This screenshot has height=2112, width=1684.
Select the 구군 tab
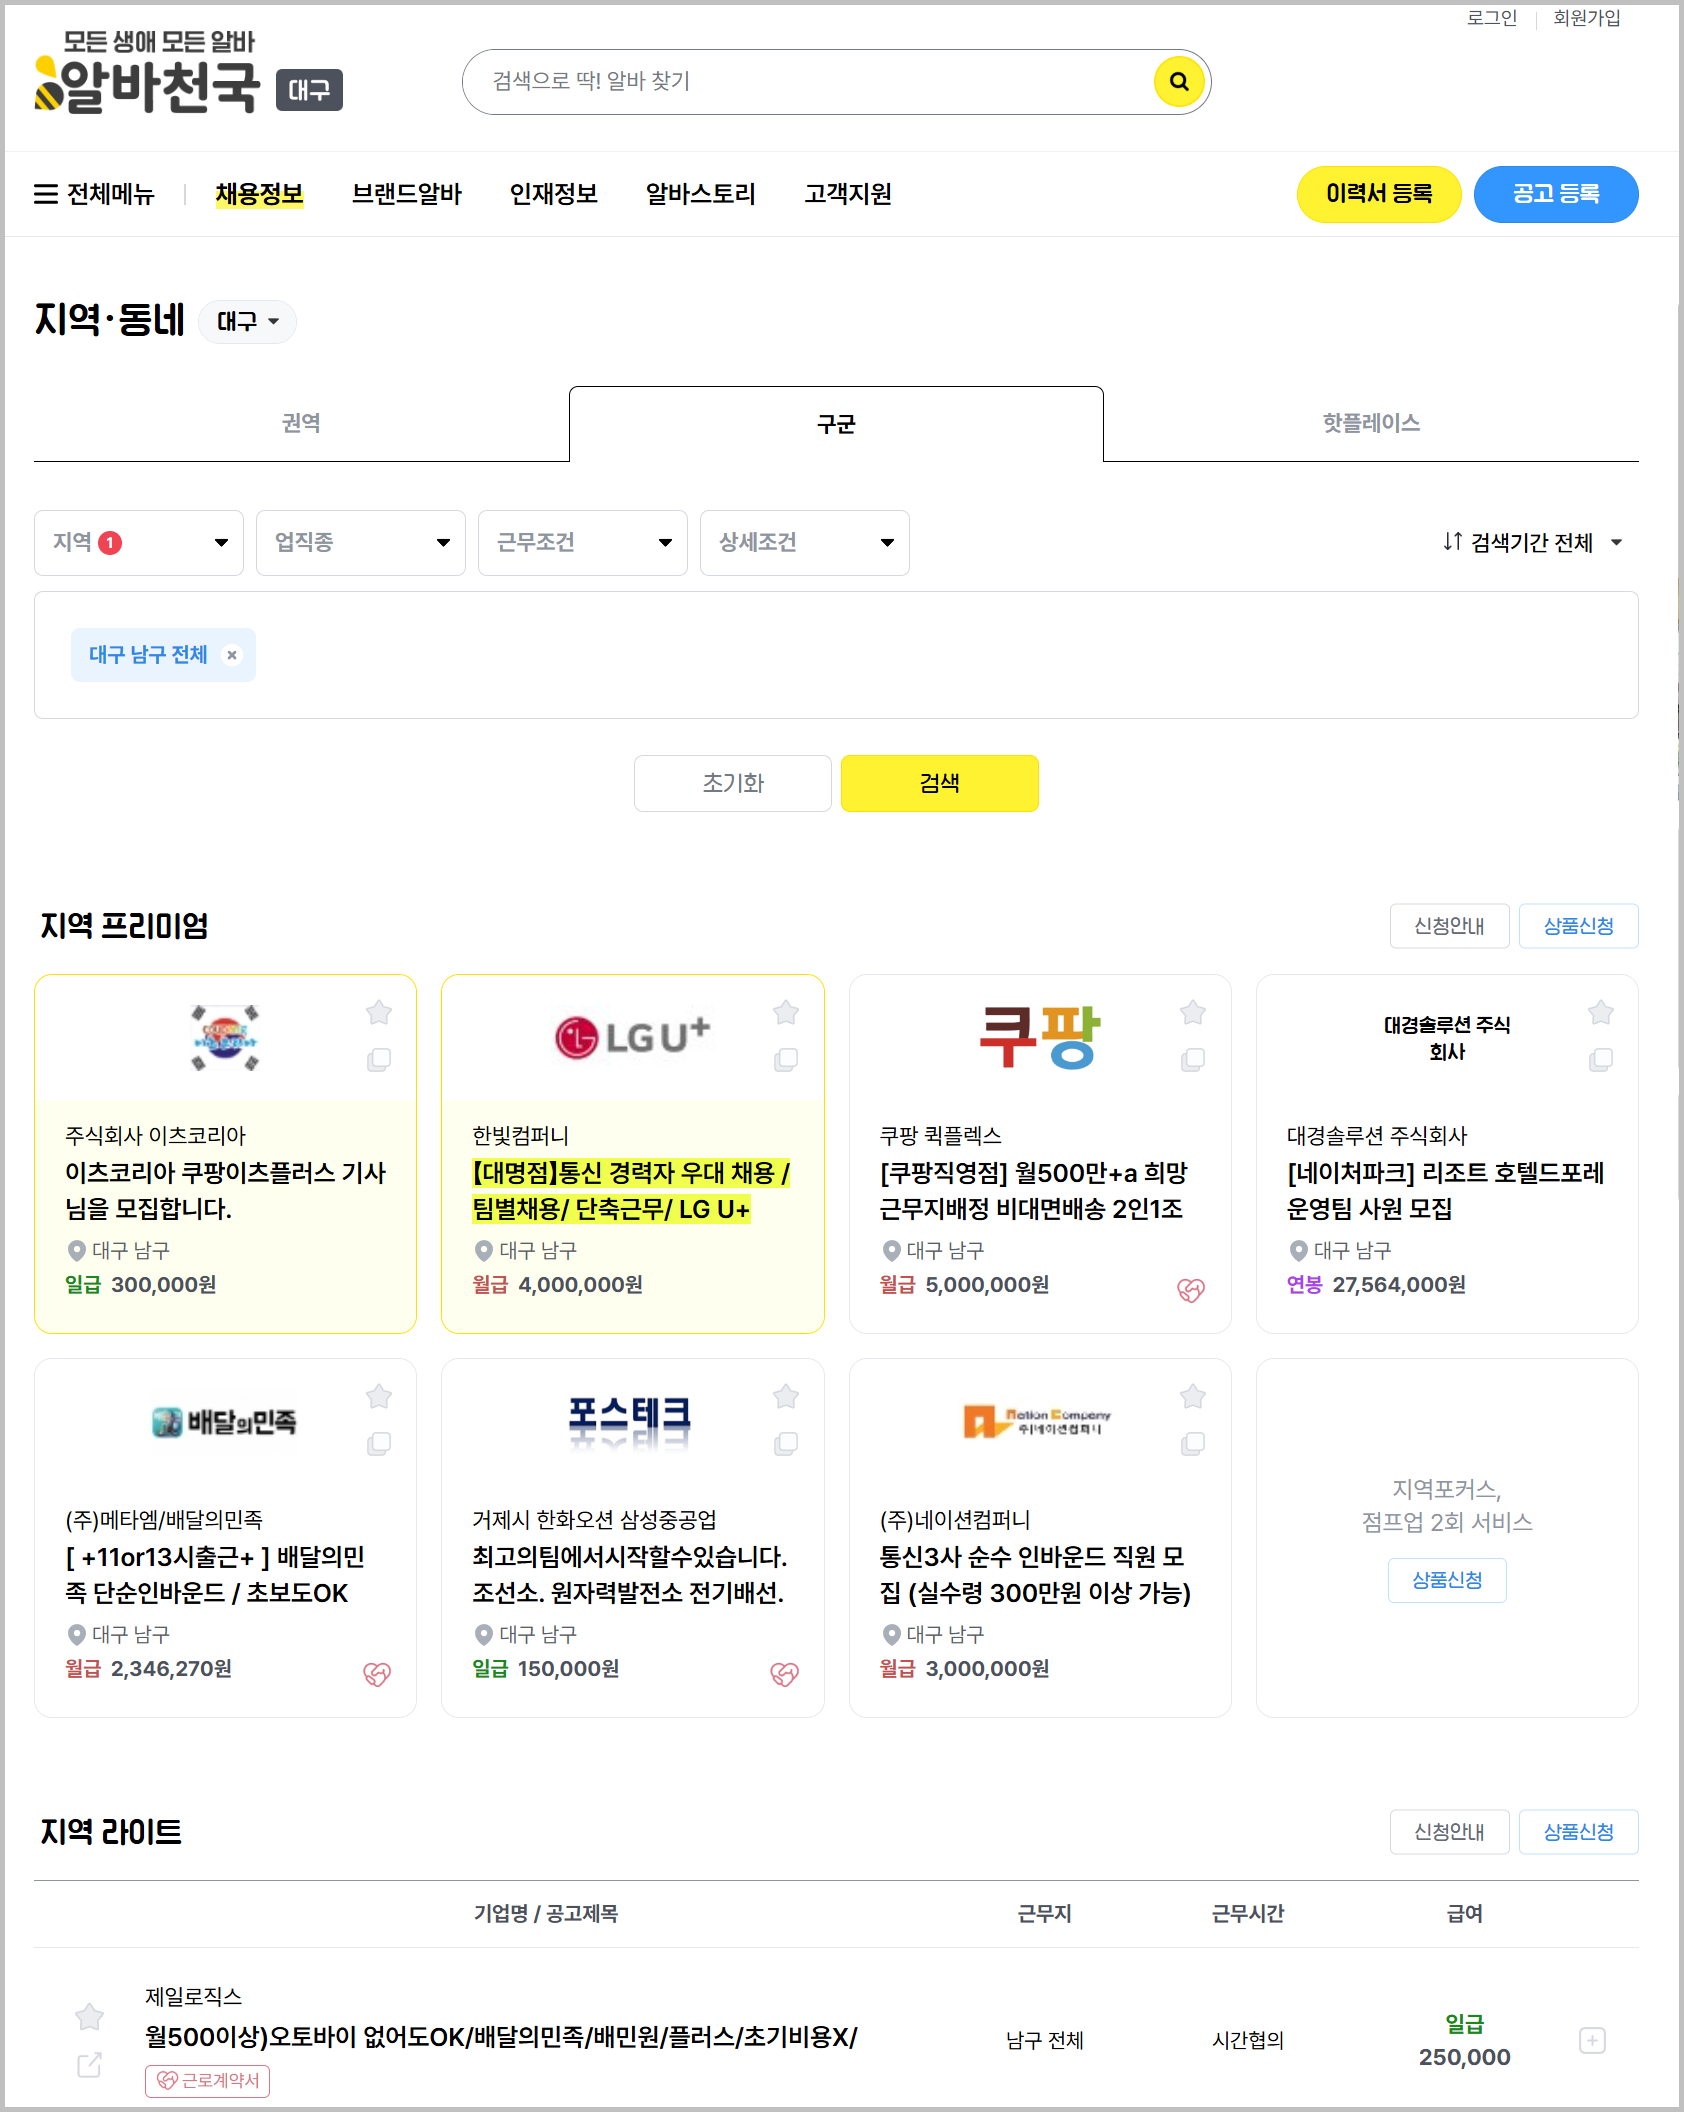tap(836, 424)
